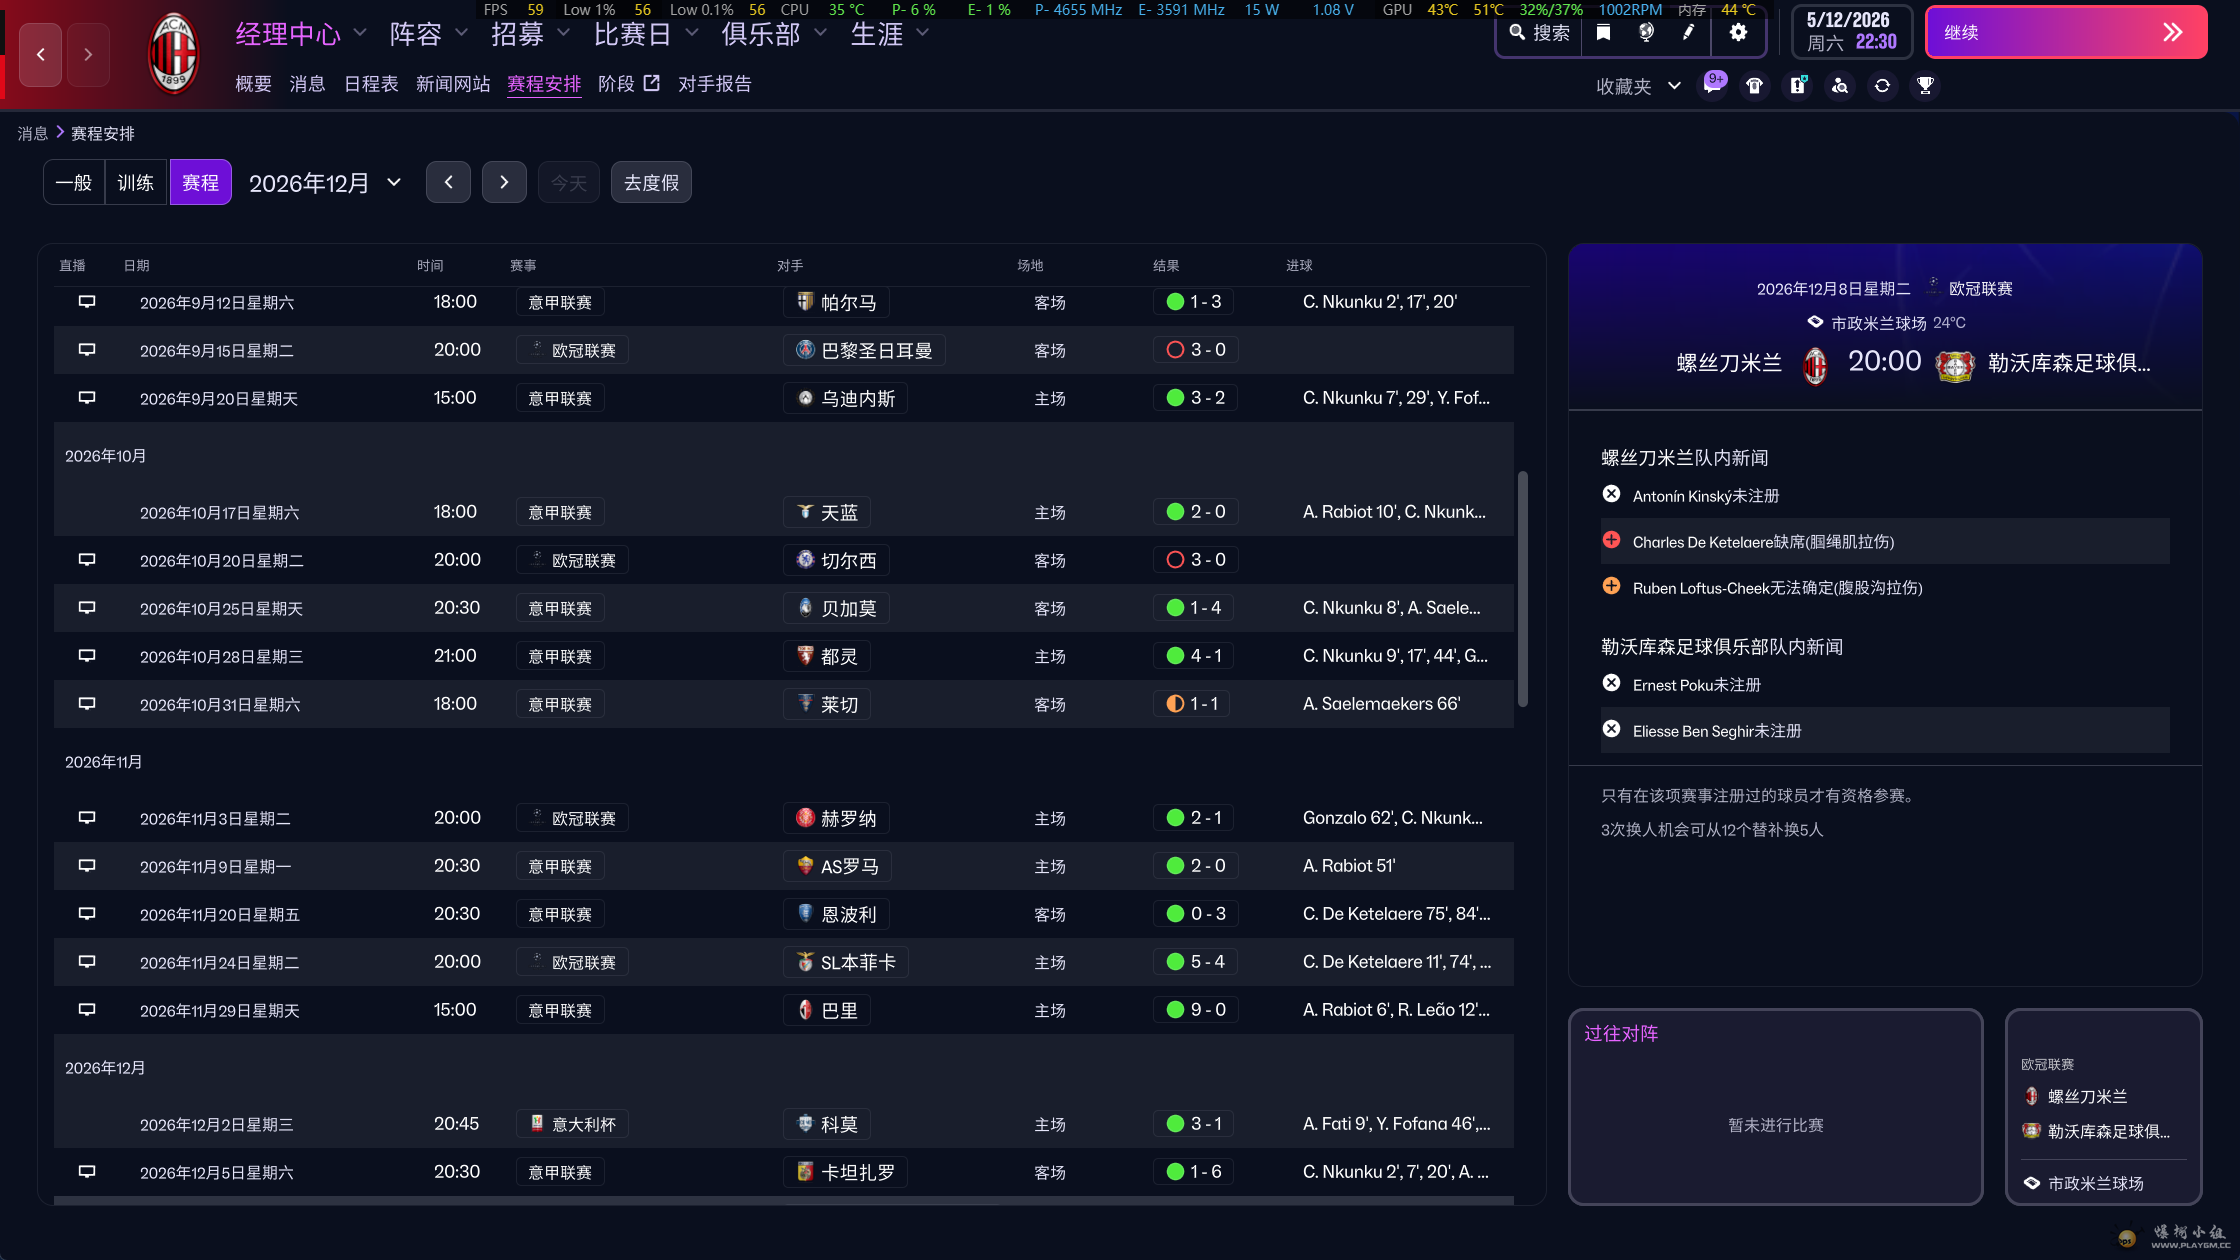Image resolution: width=2240 pixels, height=1260 pixels.
Task: Click the 去度假 holiday button
Action: [651, 183]
